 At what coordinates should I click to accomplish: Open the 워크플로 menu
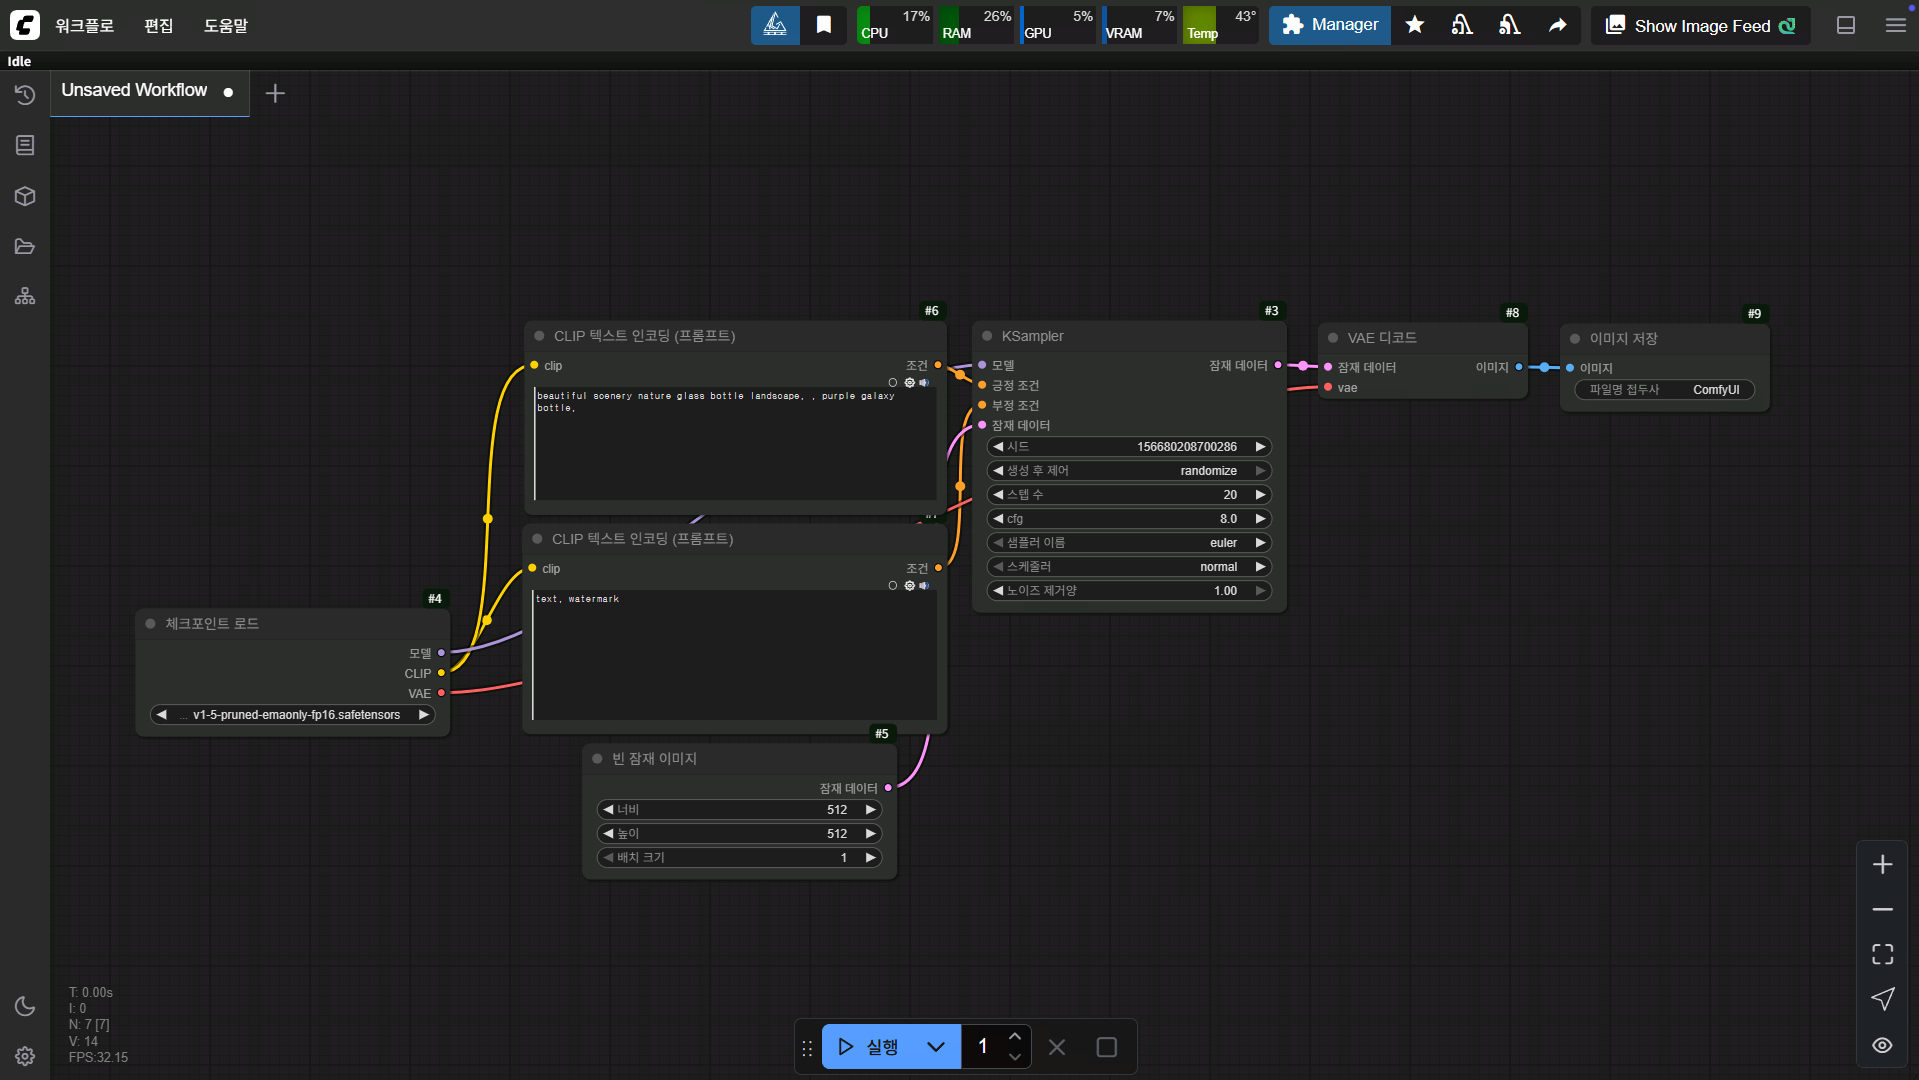[84, 25]
